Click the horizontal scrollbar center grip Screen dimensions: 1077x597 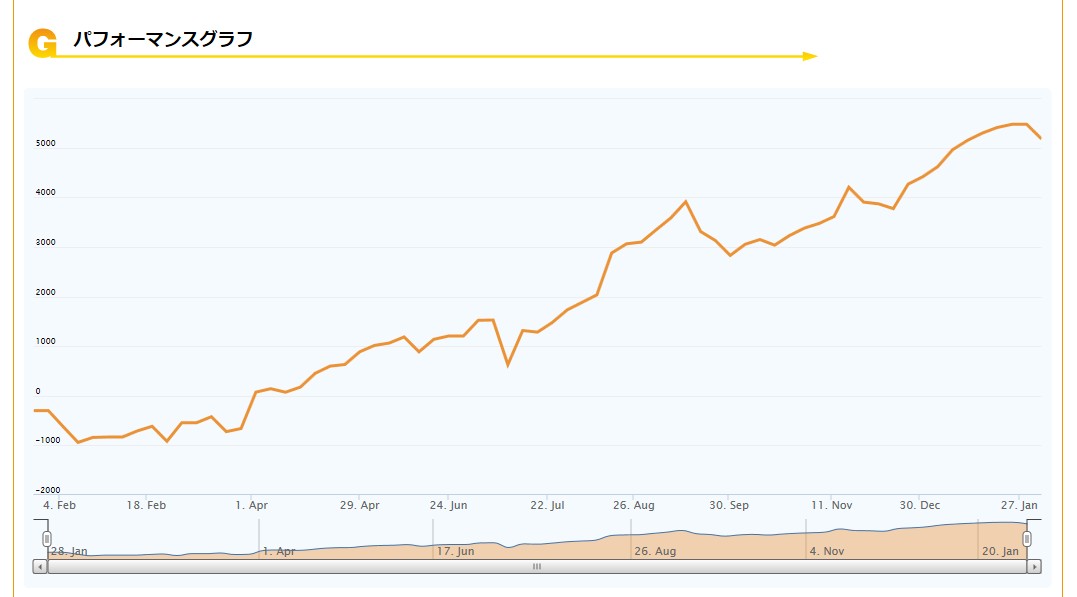pos(536,566)
